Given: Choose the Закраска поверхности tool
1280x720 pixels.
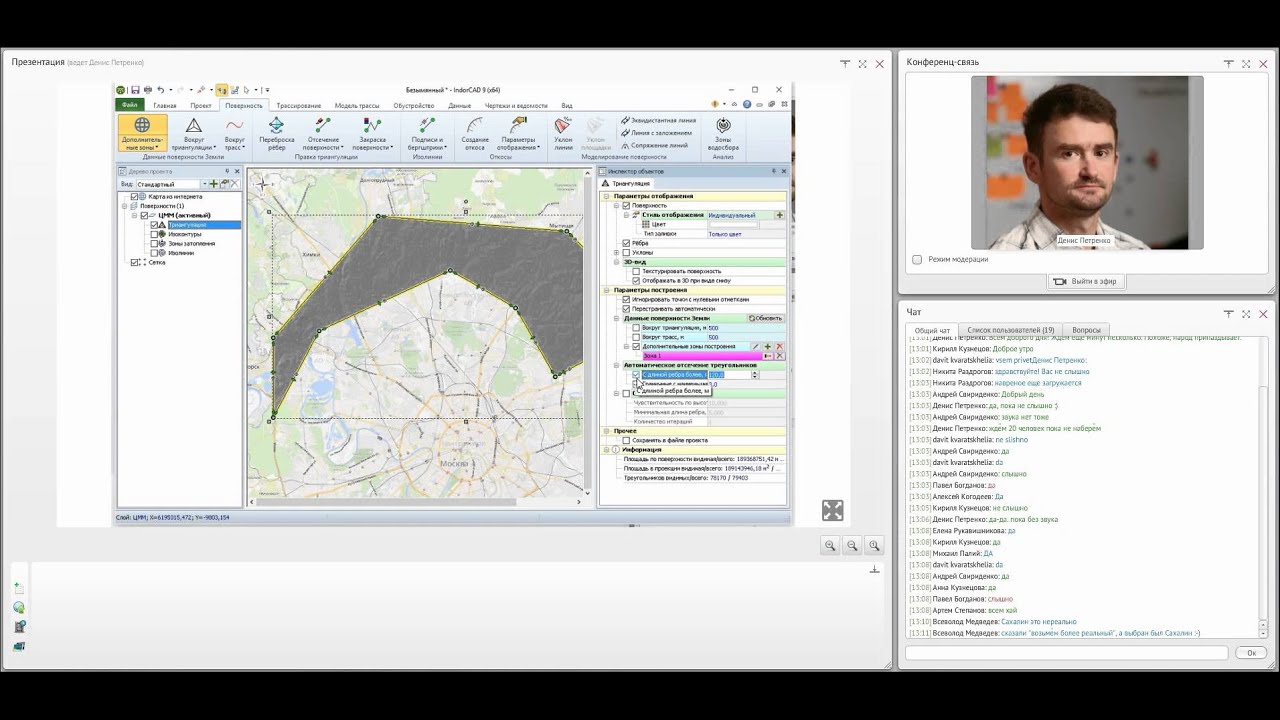Looking at the screenshot, I should 372,133.
